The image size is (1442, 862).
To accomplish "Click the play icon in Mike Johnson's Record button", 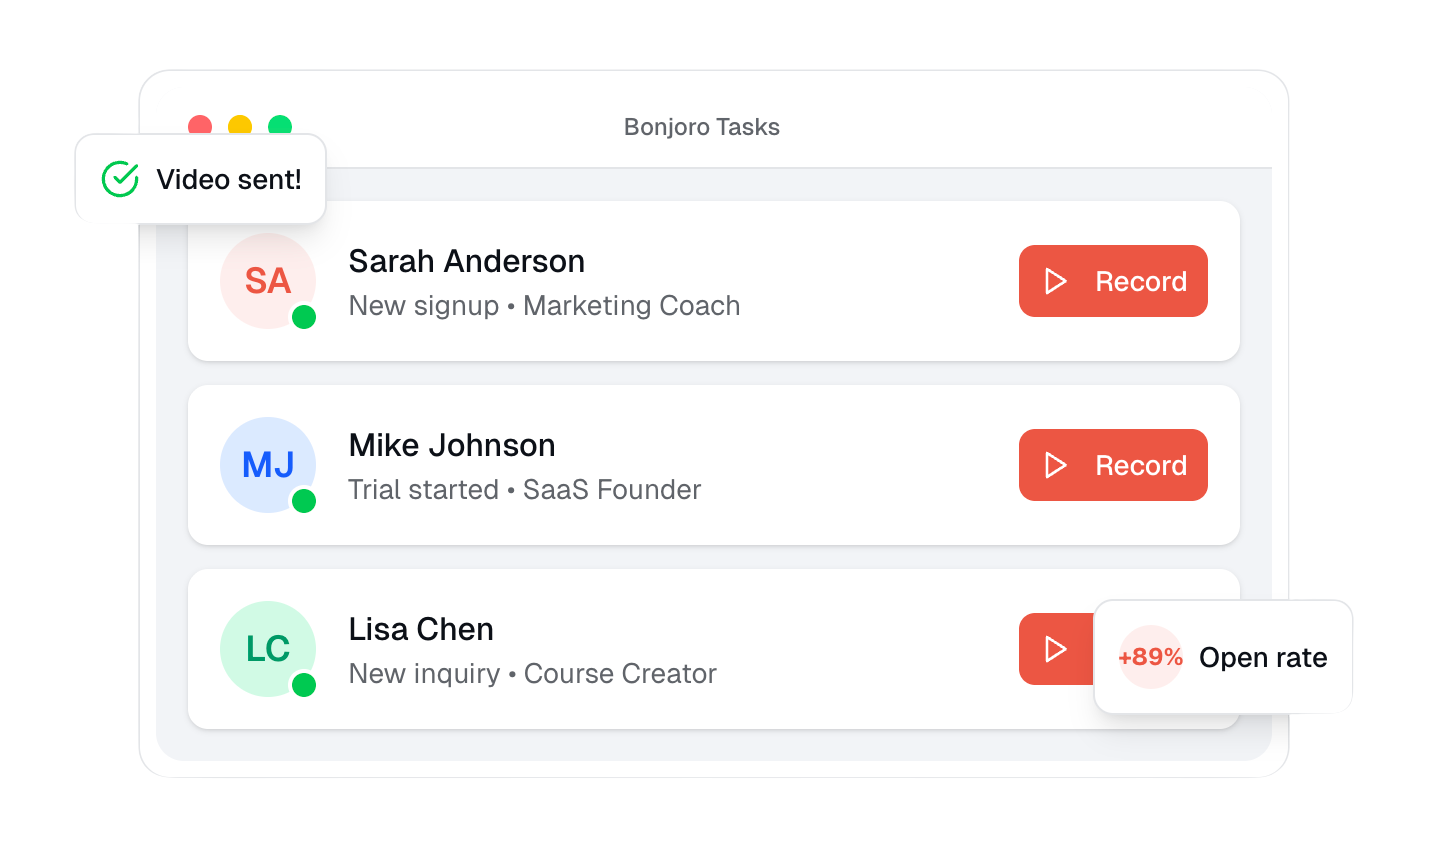I will point(1055,465).
